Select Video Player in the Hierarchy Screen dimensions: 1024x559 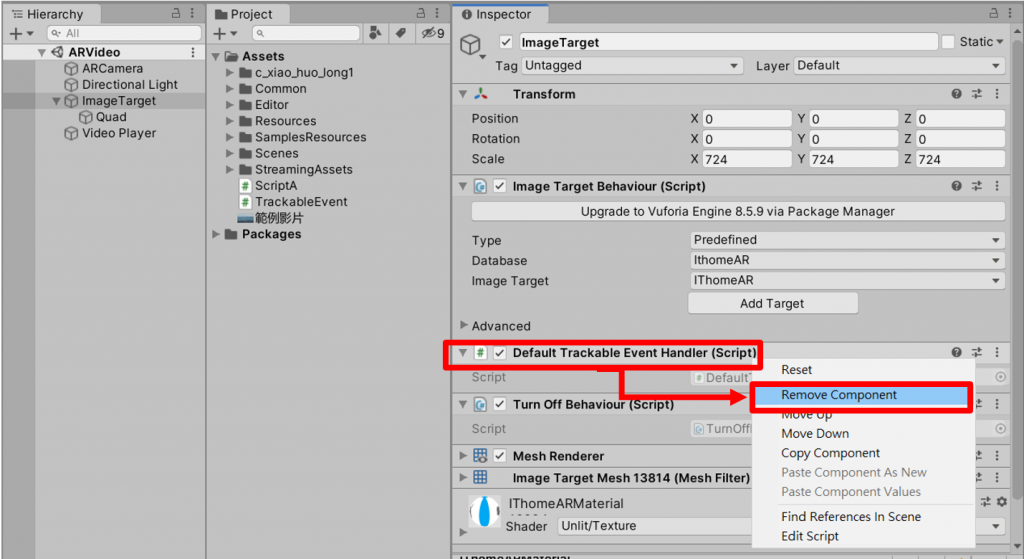click(x=119, y=133)
